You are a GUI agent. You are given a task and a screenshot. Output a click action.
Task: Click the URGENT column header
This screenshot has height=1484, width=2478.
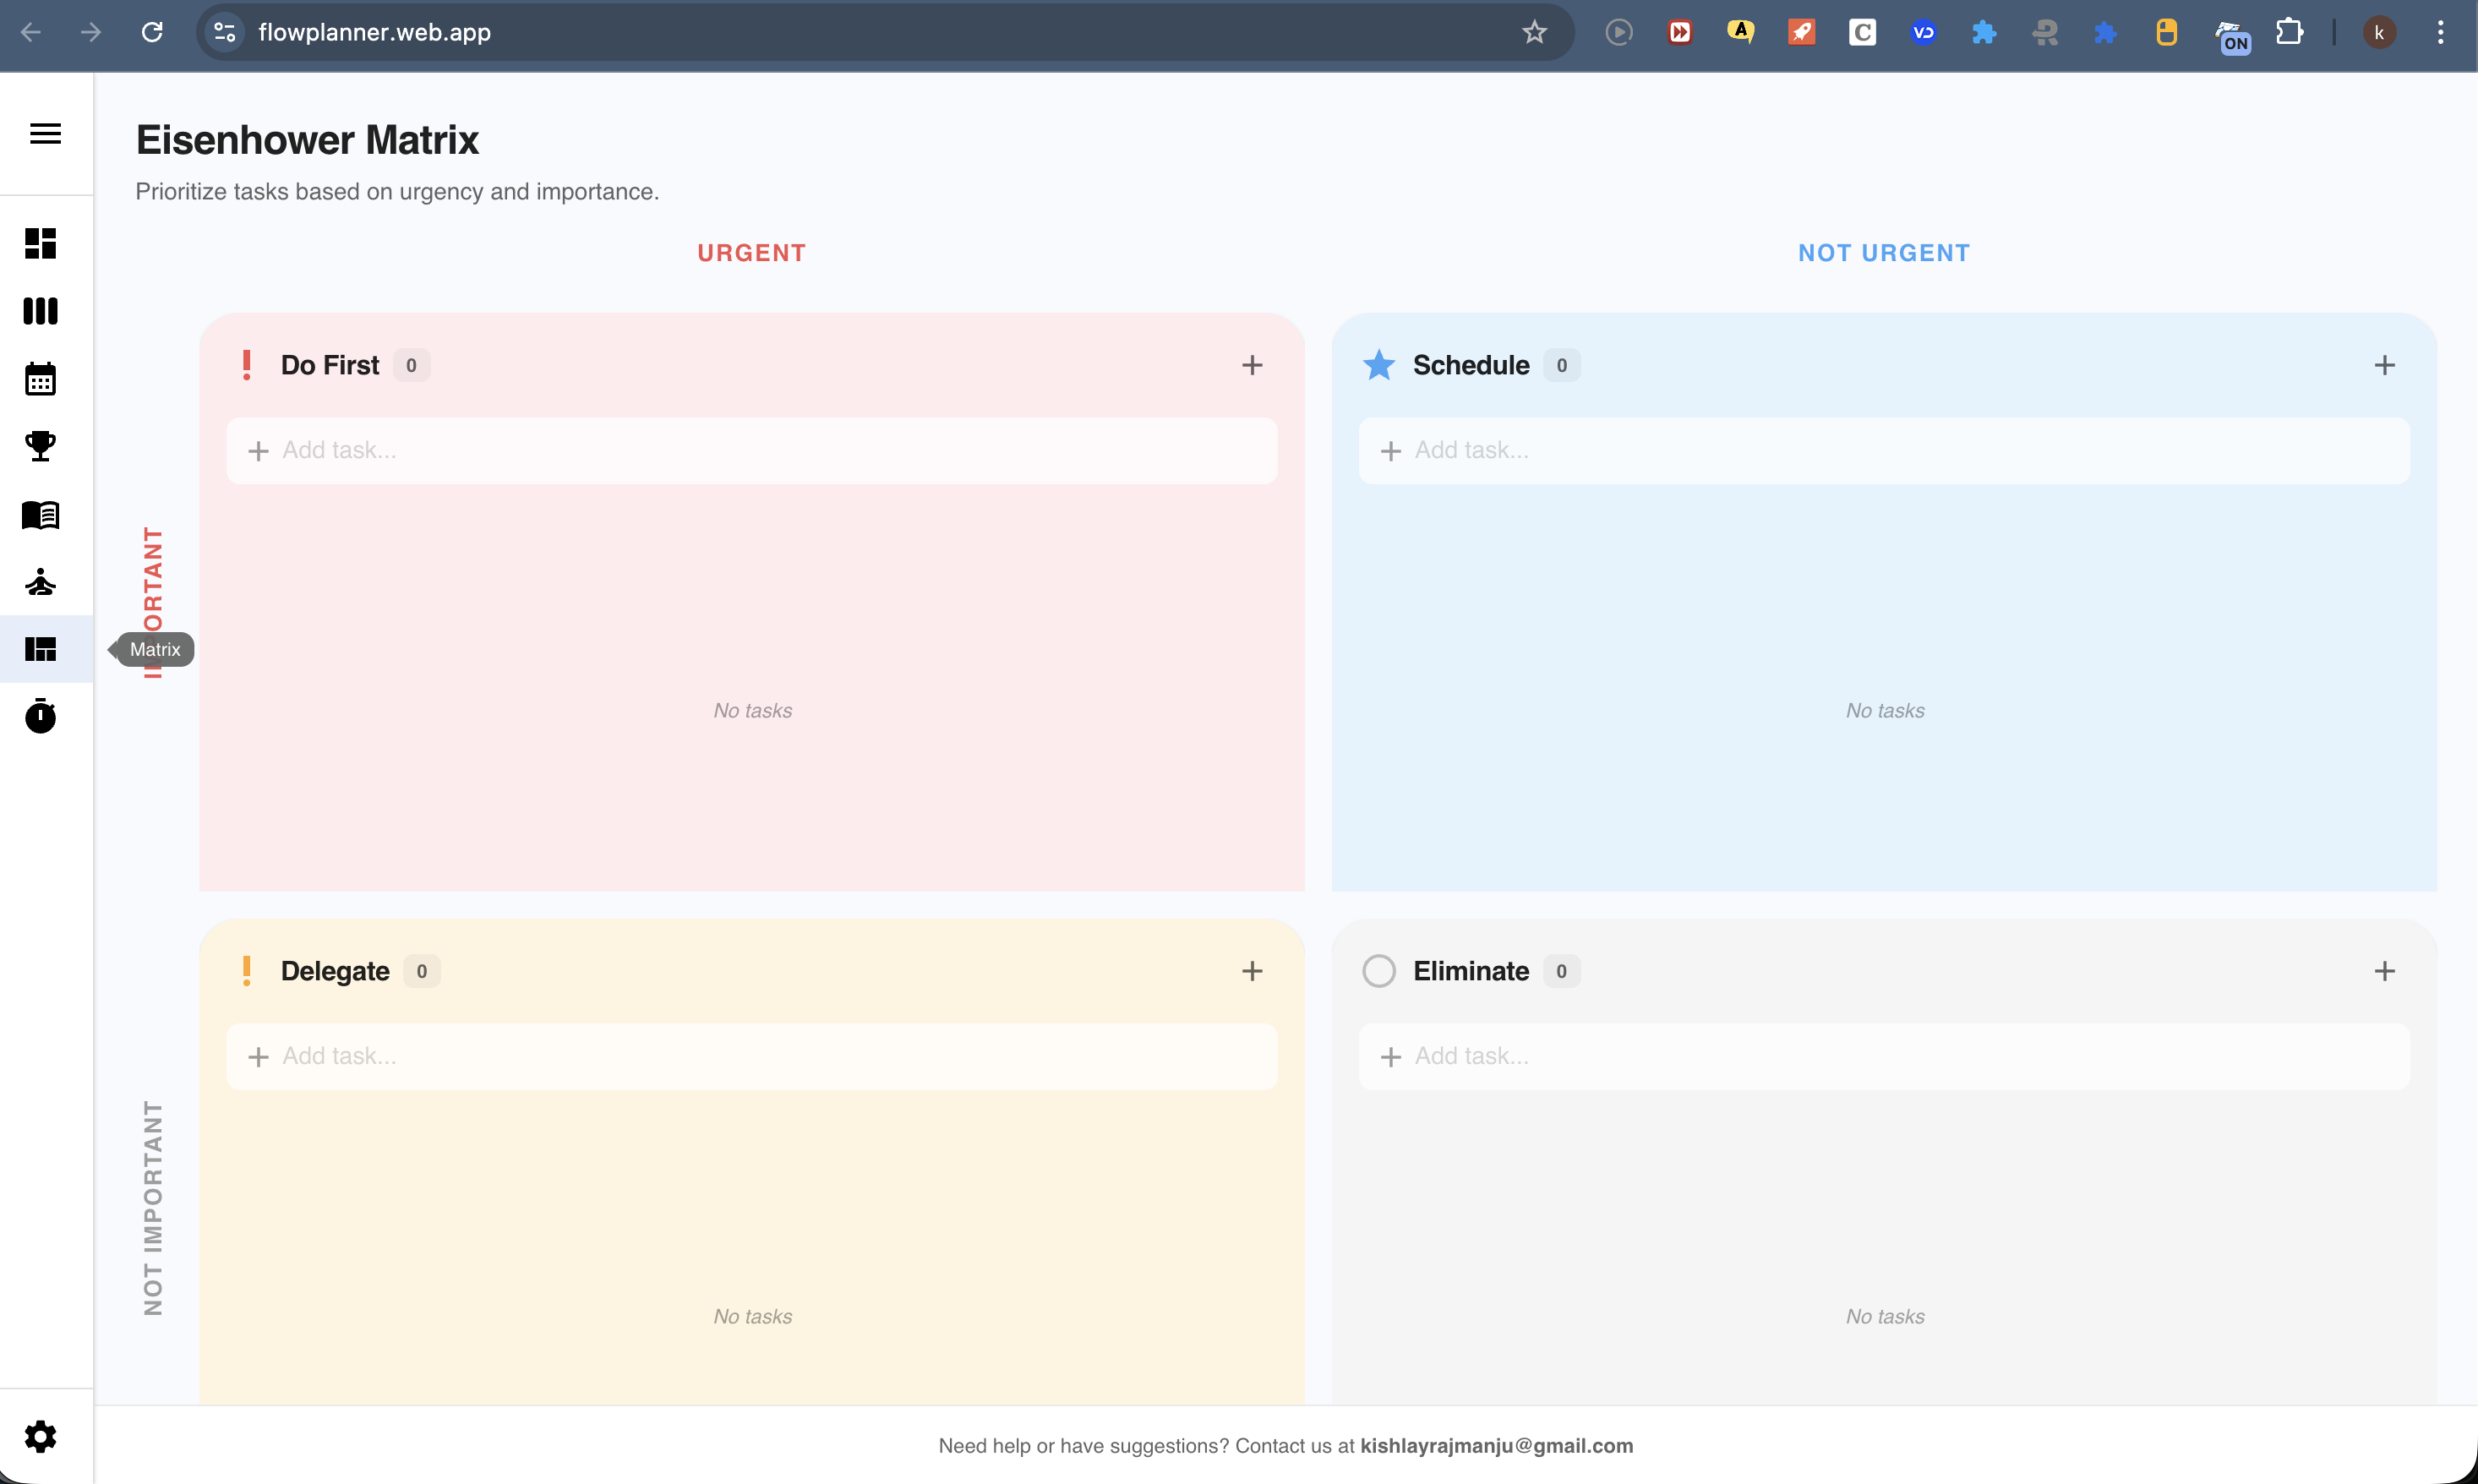click(x=751, y=252)
